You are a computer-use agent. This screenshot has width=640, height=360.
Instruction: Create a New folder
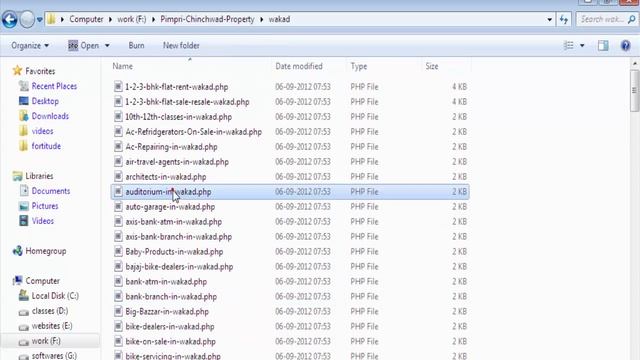pos(181,45)
